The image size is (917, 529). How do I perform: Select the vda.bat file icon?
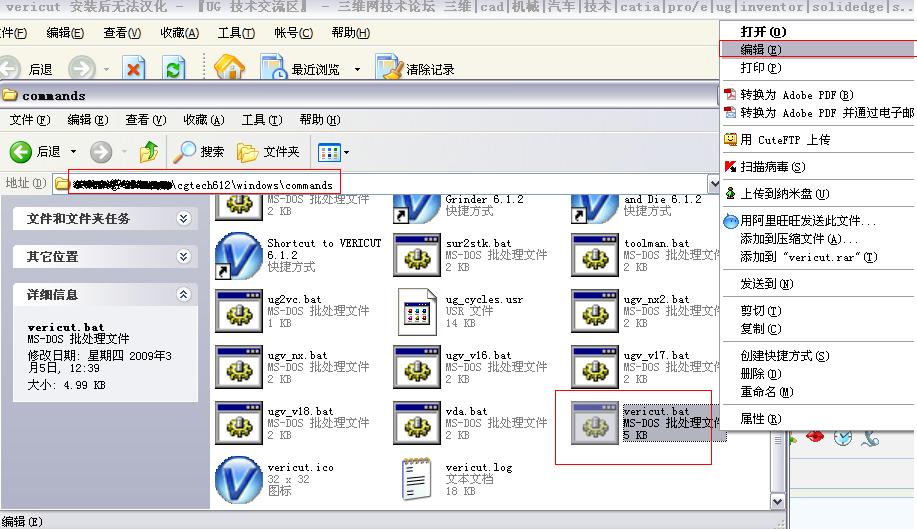click(x=417, y=423)
